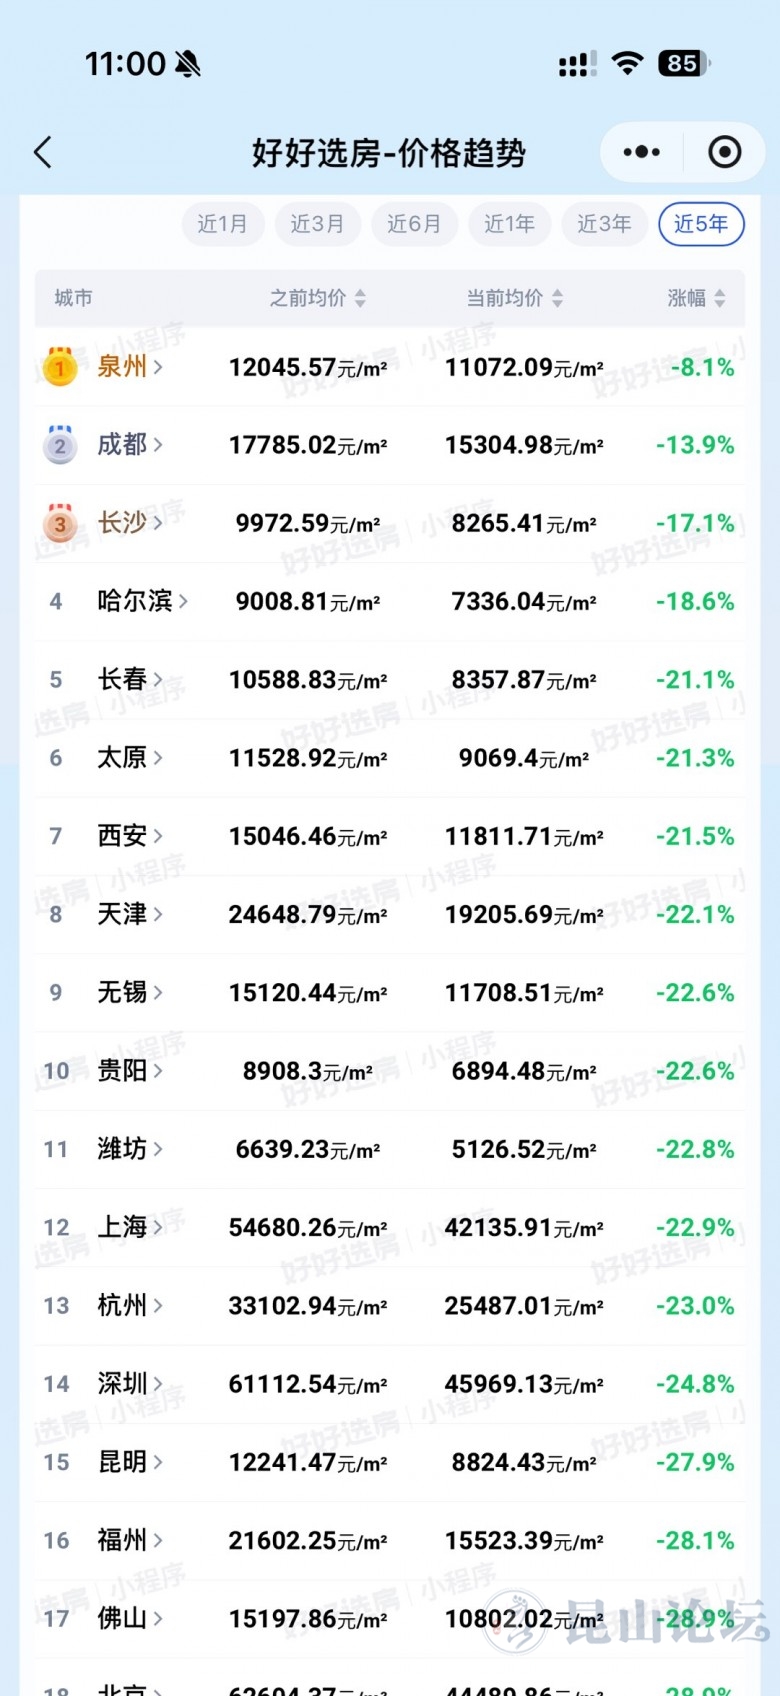Select the 近1月 time range
The height and width of the screenshot is (1696, 780).
click(x=222, y=224)
